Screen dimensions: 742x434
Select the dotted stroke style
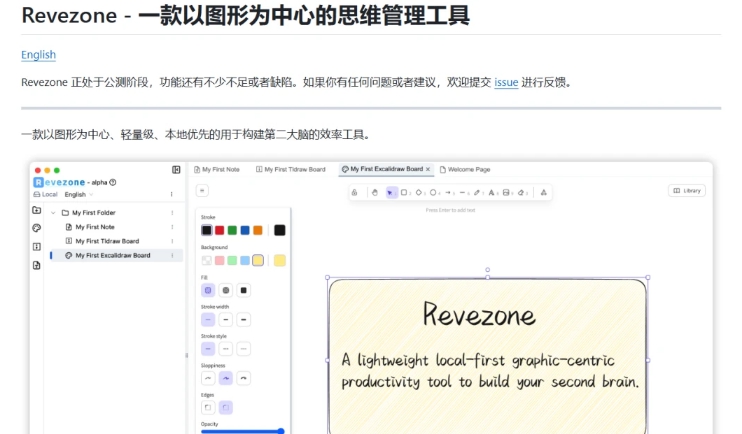click(243, 349)
